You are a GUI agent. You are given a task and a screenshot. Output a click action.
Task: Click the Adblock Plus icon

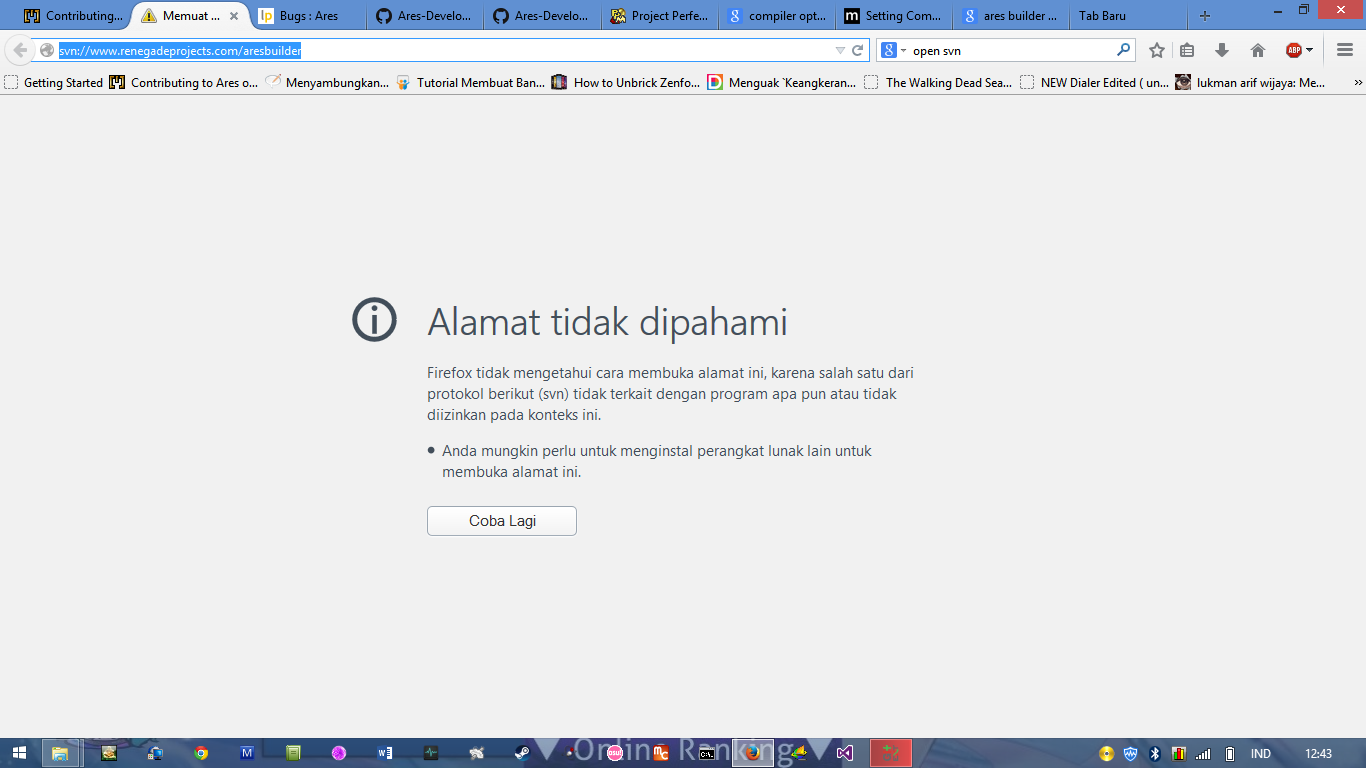click(x=1295, y=51)
